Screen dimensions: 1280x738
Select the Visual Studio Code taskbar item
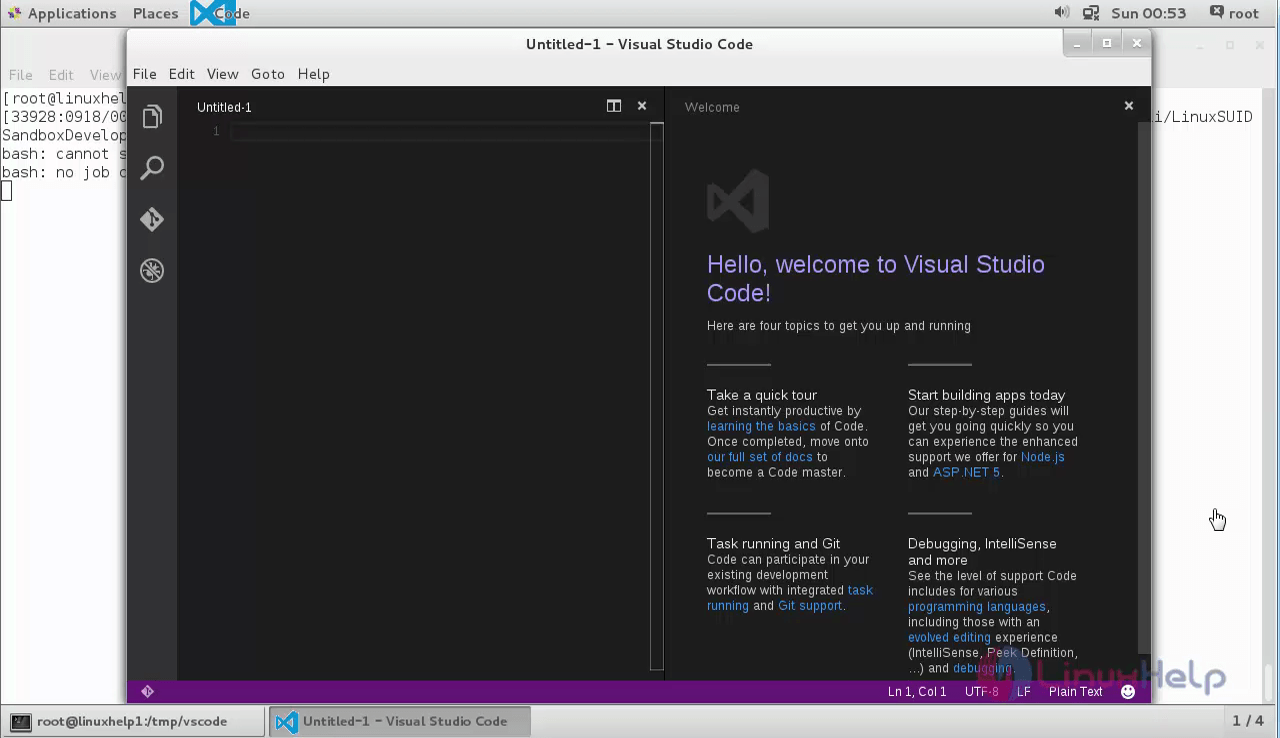[399, 721]
